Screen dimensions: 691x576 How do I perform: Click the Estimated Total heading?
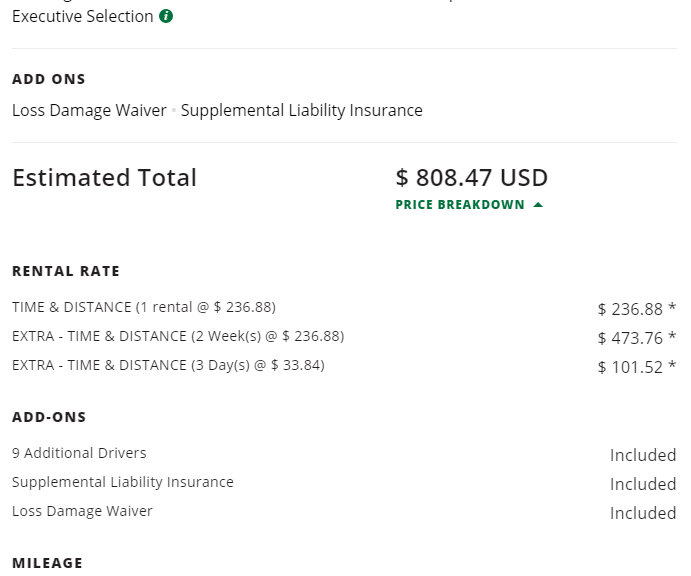104,178
